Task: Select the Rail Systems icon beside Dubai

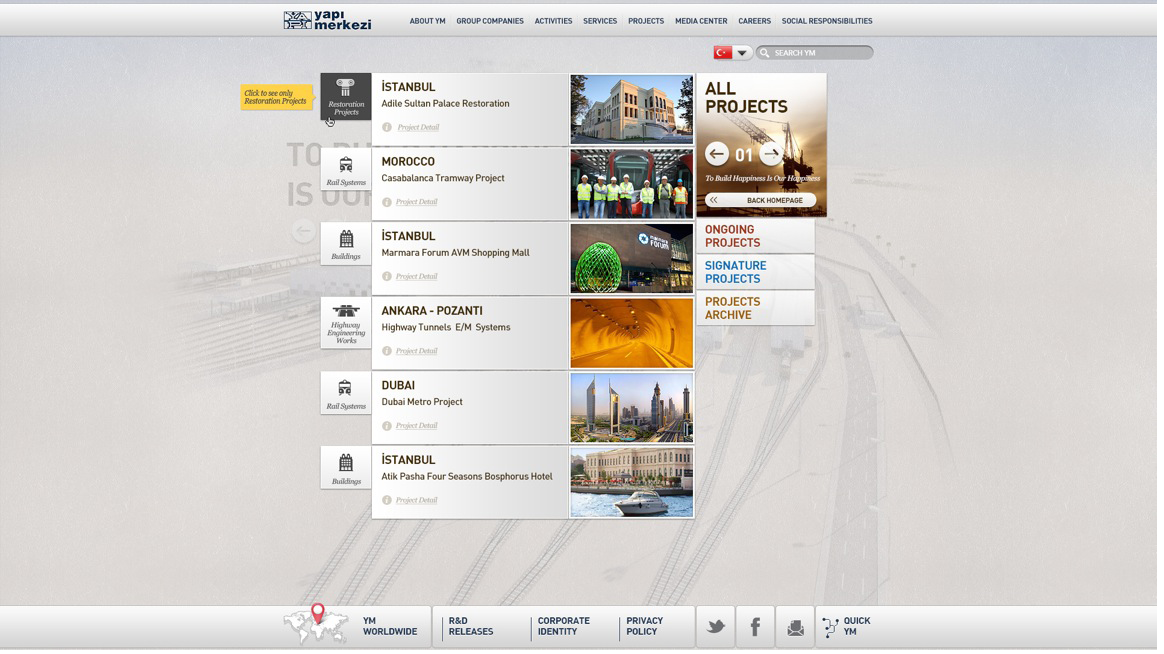Action: click(347, 394)
